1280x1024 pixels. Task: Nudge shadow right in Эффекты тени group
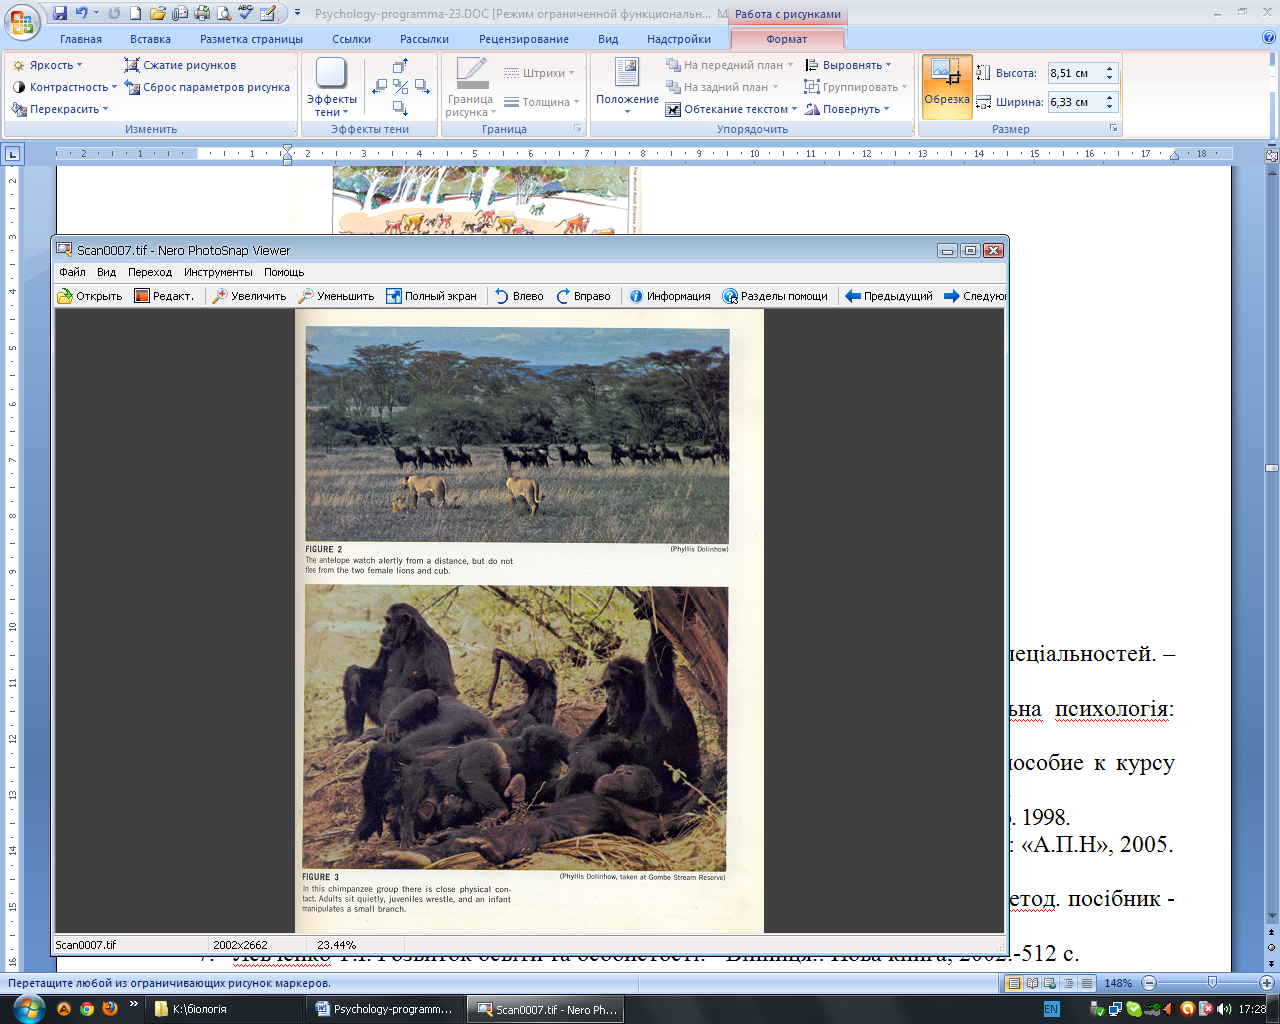tap(422, 87)
